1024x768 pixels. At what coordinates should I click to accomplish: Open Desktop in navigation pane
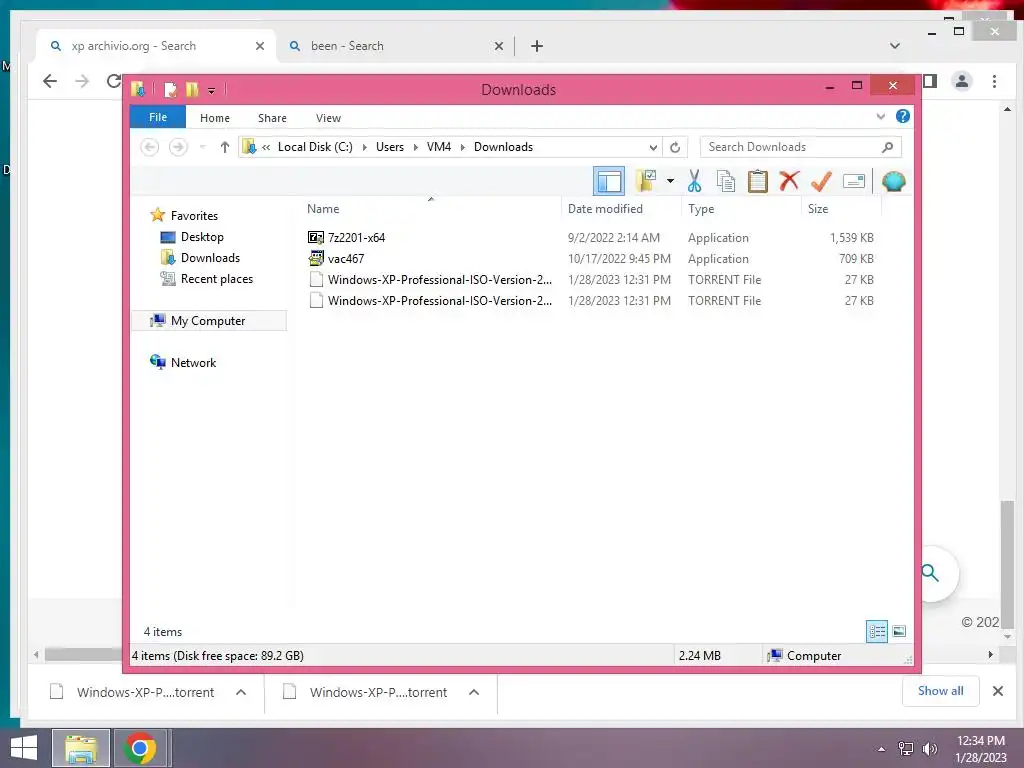click(x=202, y=236)
